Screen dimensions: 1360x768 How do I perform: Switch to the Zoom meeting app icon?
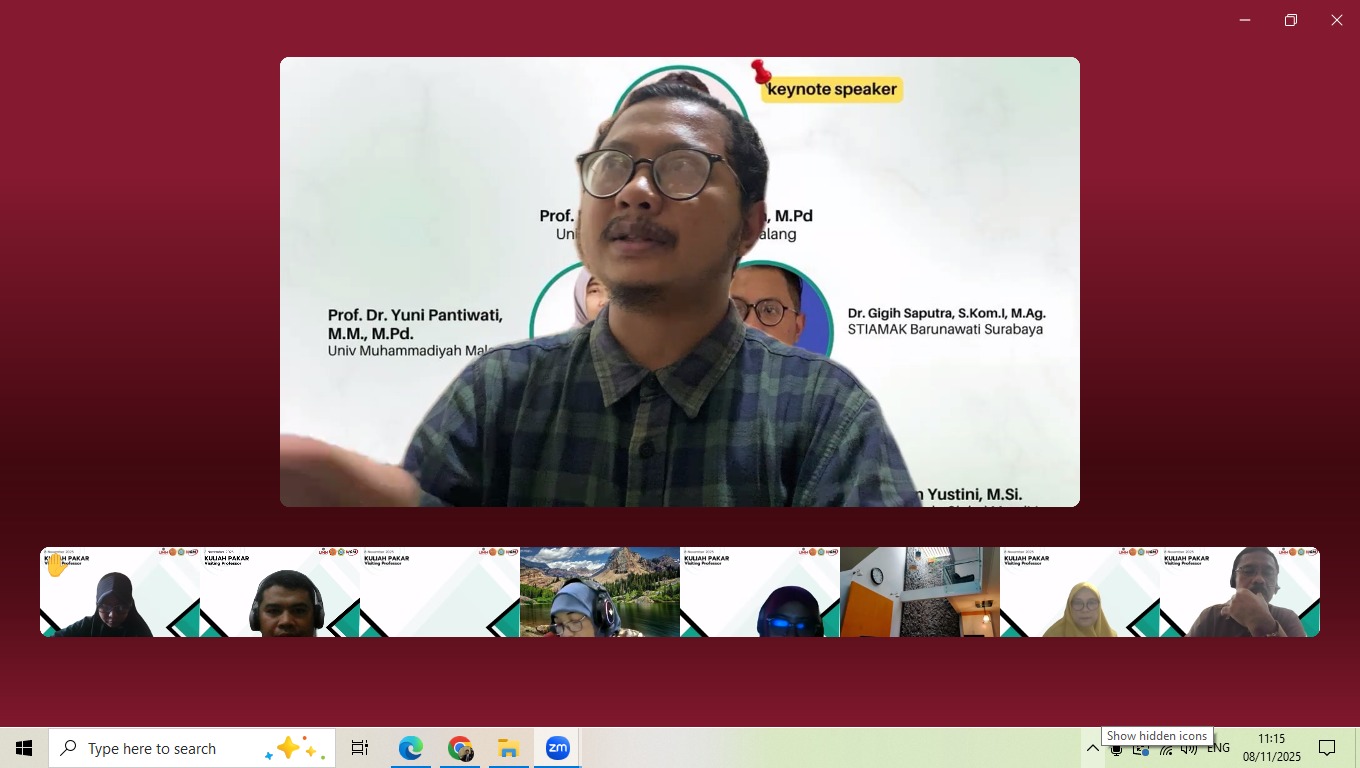[x=557, y=748]
